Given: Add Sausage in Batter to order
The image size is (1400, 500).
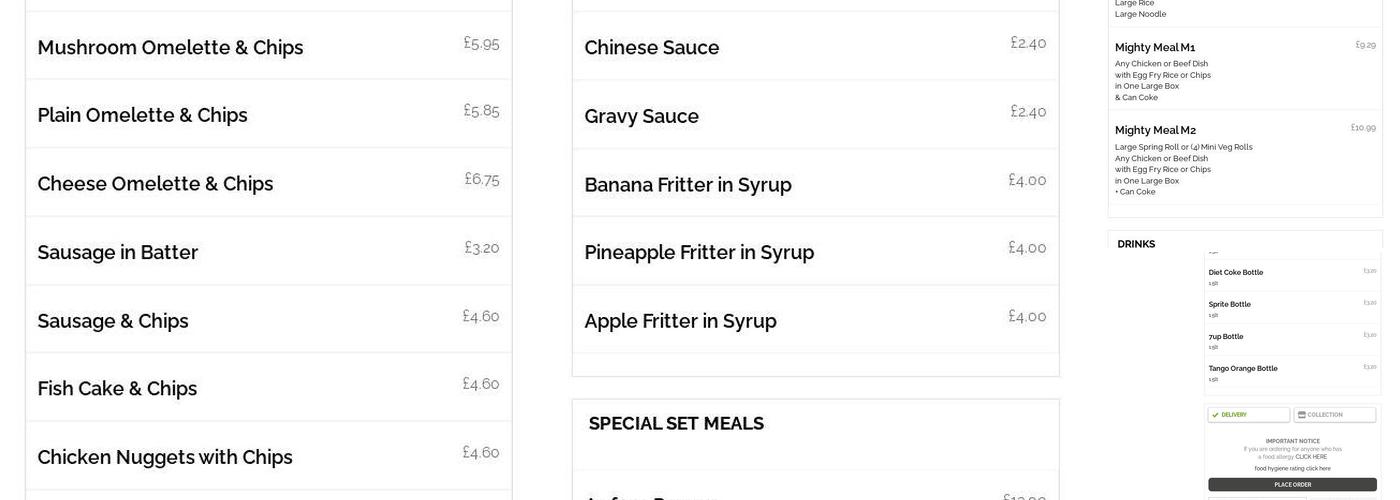Looking at the screenshot, I should [118, 252].
